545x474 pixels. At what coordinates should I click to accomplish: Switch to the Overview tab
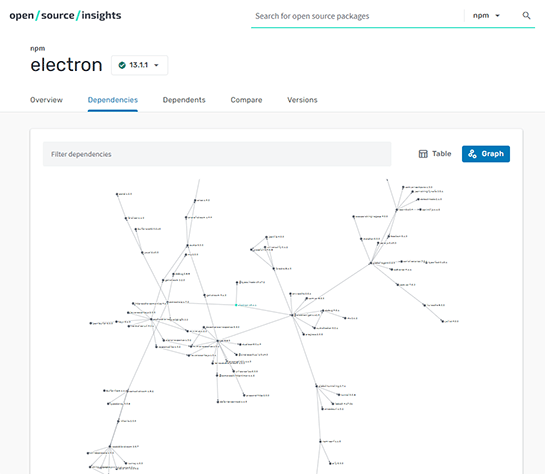(x=46, y=100)
